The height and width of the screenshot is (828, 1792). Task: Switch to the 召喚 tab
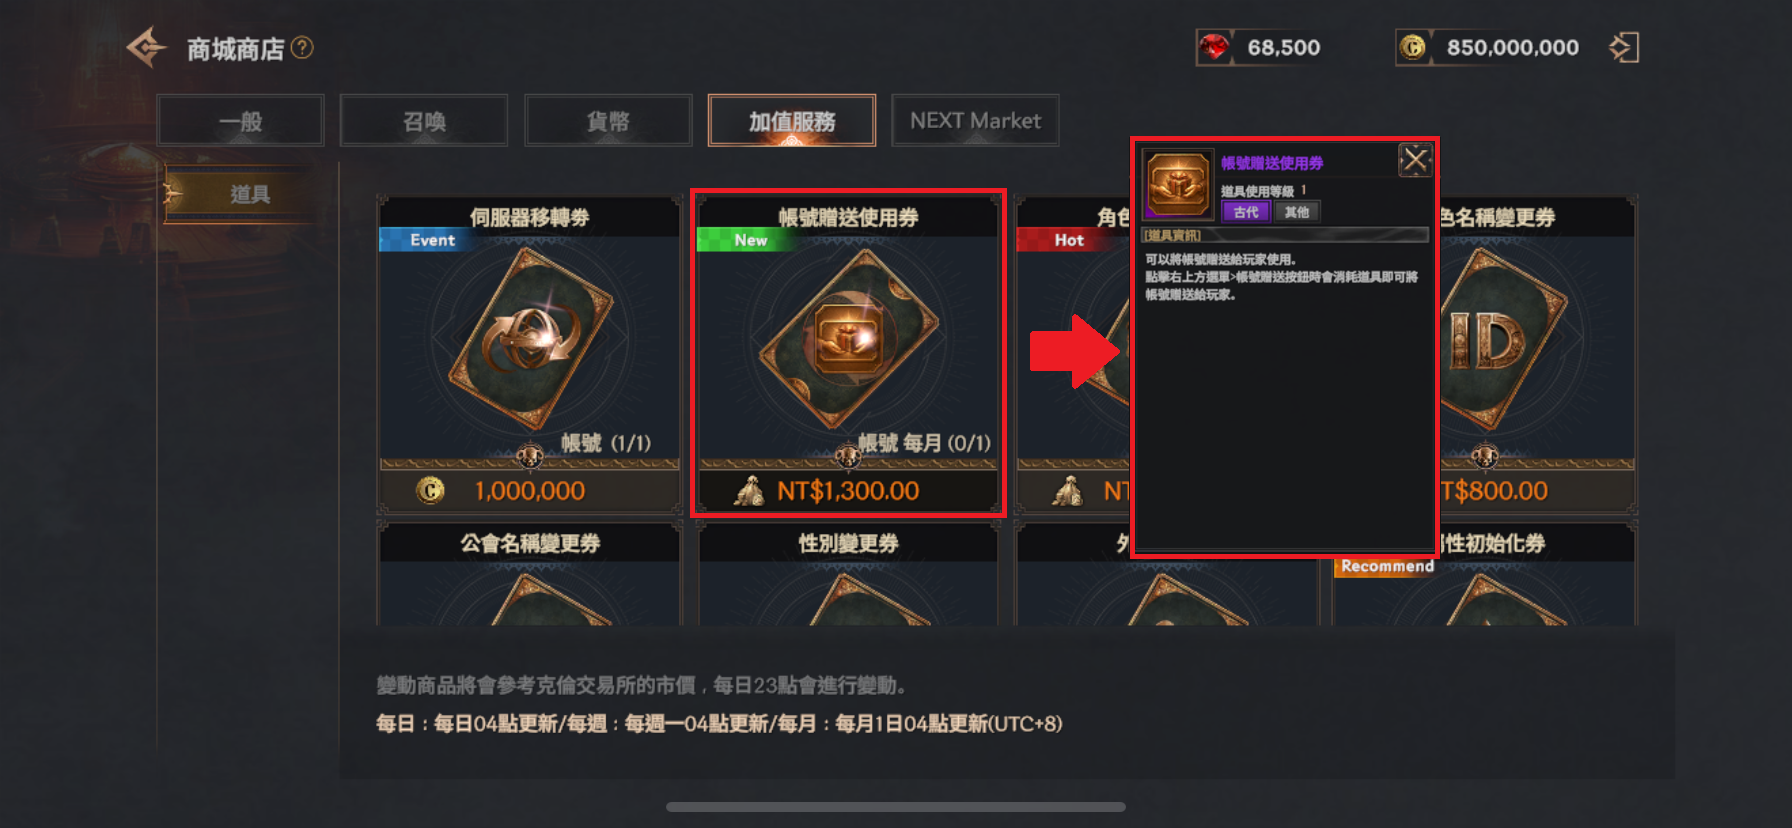(424, 121)
